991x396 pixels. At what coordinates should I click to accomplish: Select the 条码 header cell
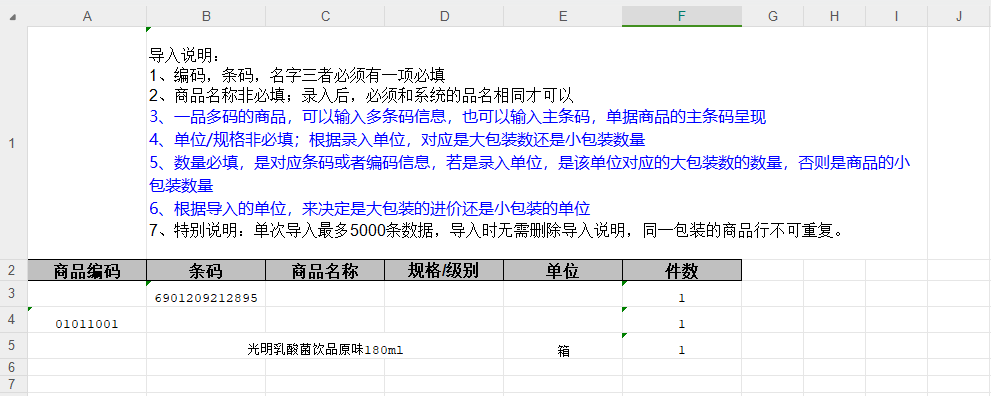206,270
